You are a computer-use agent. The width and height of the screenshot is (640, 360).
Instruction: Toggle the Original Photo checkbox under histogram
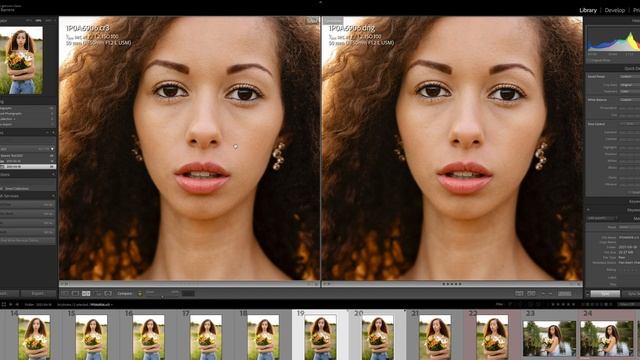[x=589, y=60]
